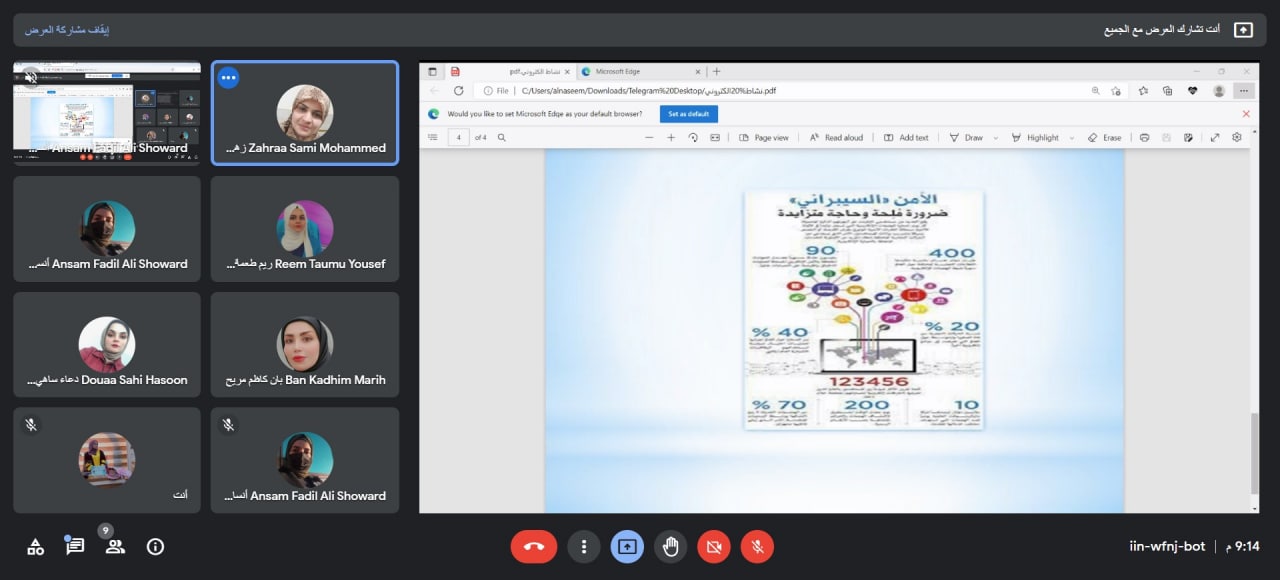Open Edge Favorites star icon
1280x580 pixels.
[1143, 91]
